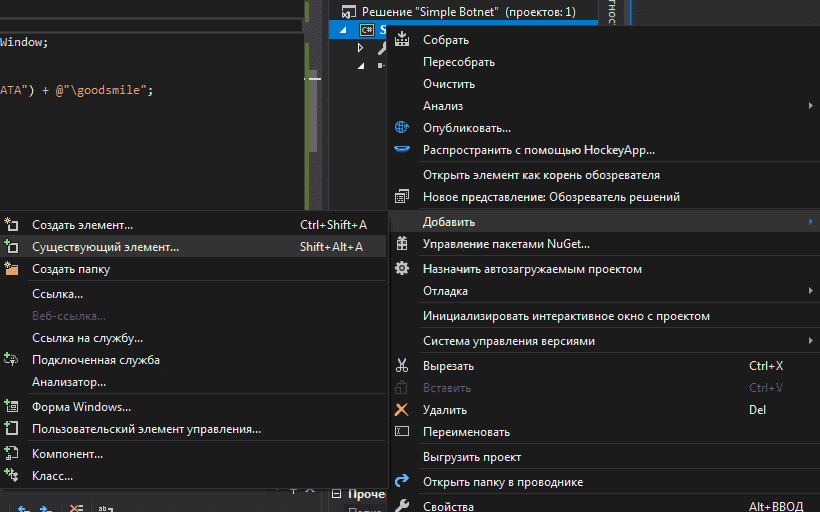Click Ссылка на службу... option

87,338
